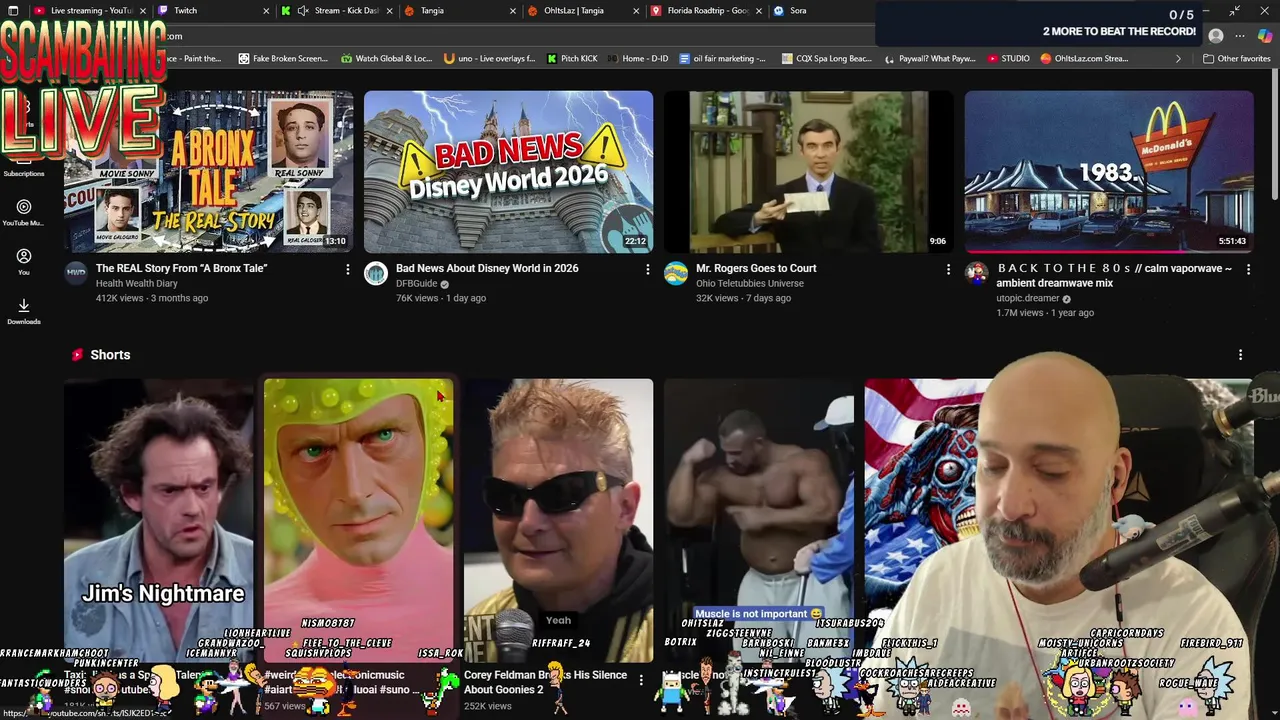Open Home - D-ID bookmark
This screenshot has height=720, width=1280.
tap(638, 58)
